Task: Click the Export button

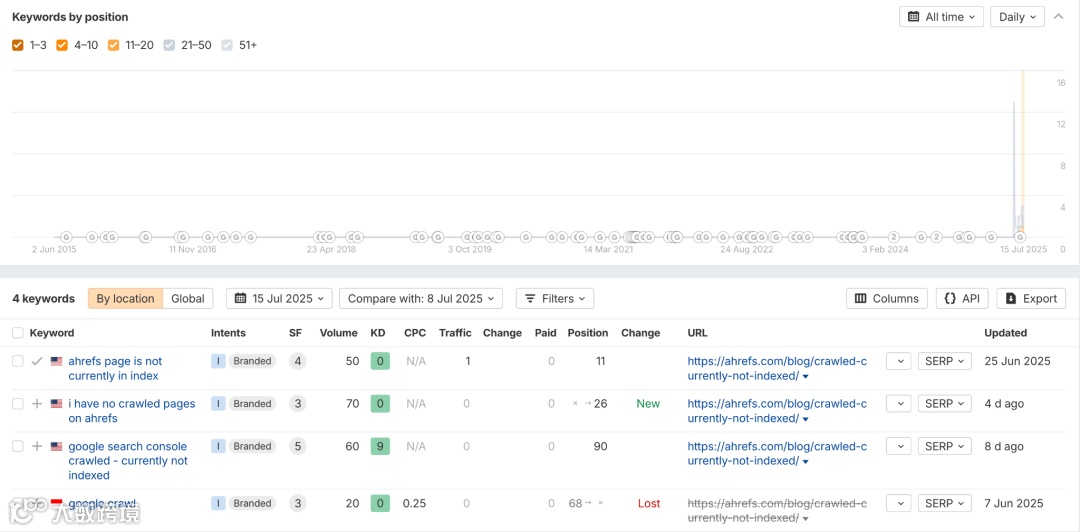Action: coord(1031,298)
